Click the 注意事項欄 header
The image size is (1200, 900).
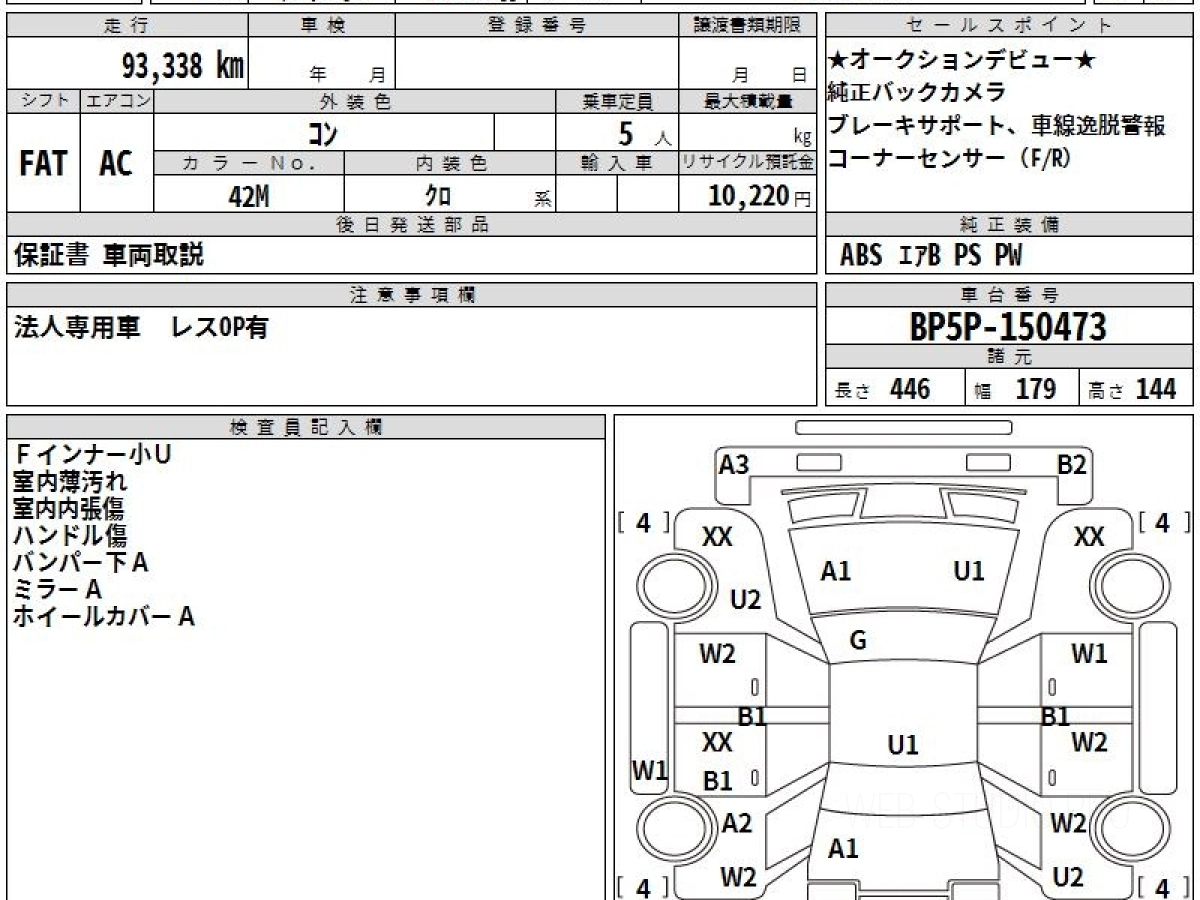411,294
